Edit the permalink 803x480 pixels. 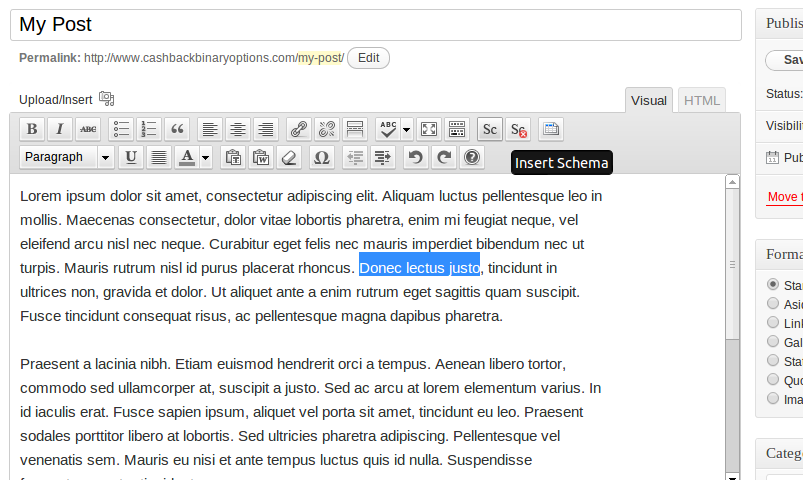368,58
